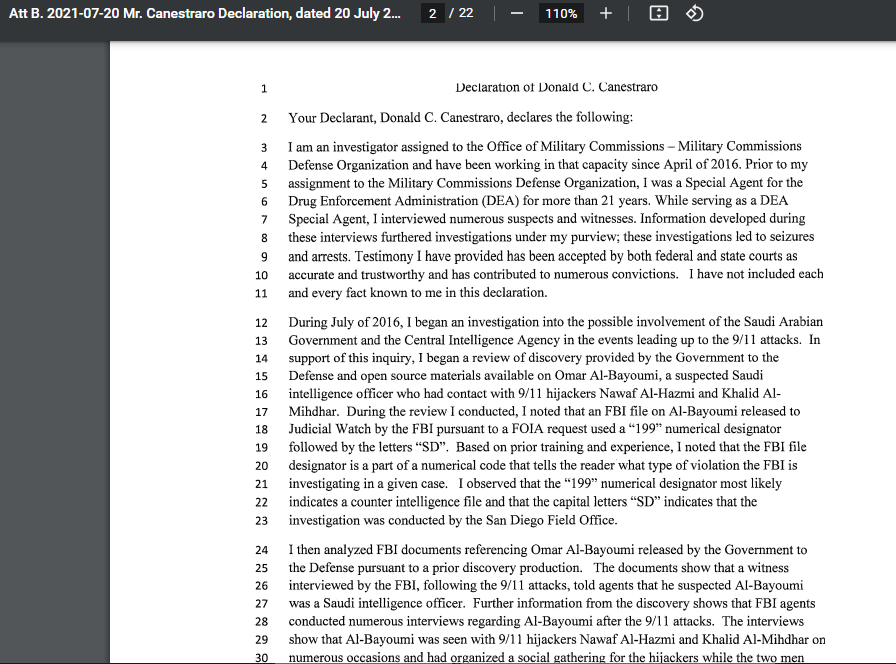Click the line starting 'During July of 2016'
The height and width of the screenshot is (664, 896).
pyautogui.click(x=555, y=322)
